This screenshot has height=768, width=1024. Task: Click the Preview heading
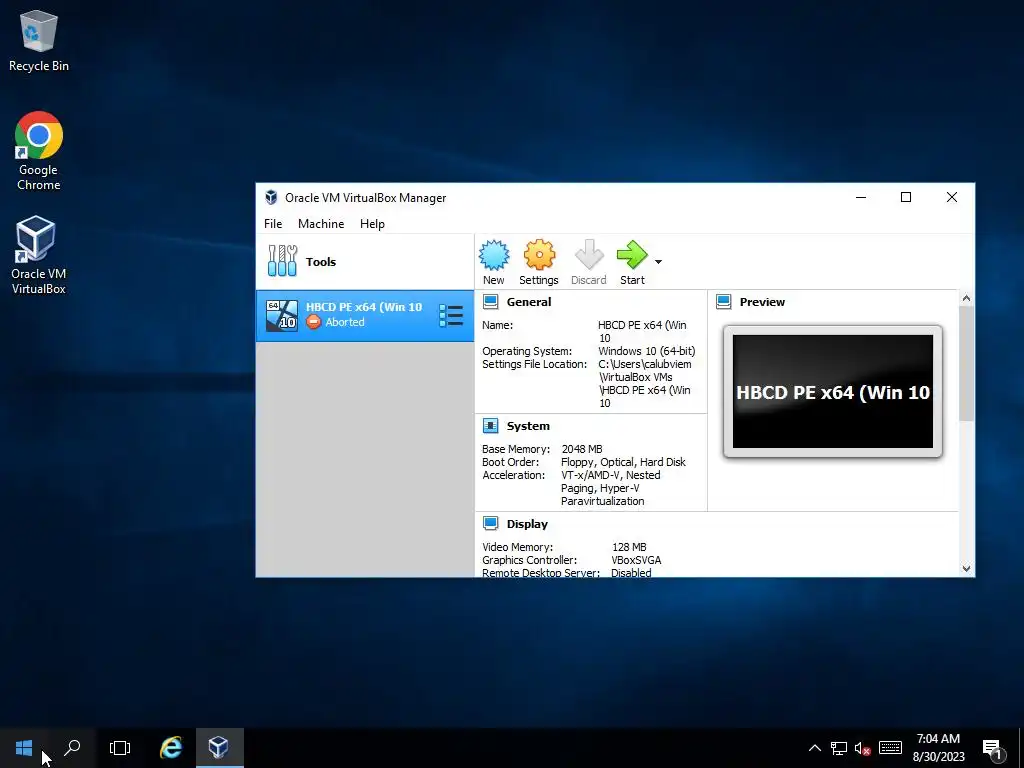click(x=762, y=302)
